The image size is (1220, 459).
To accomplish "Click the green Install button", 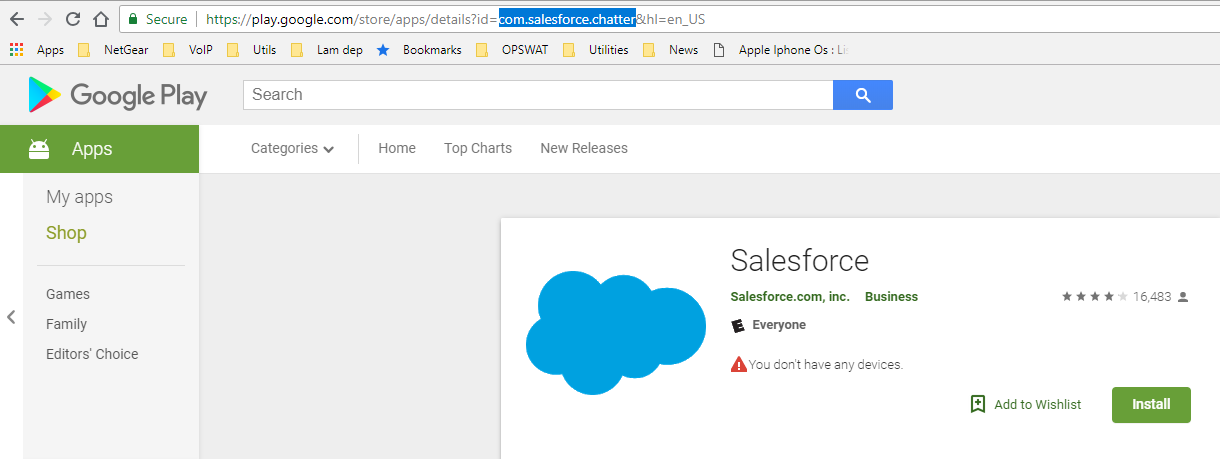I will pos(1151,405).
